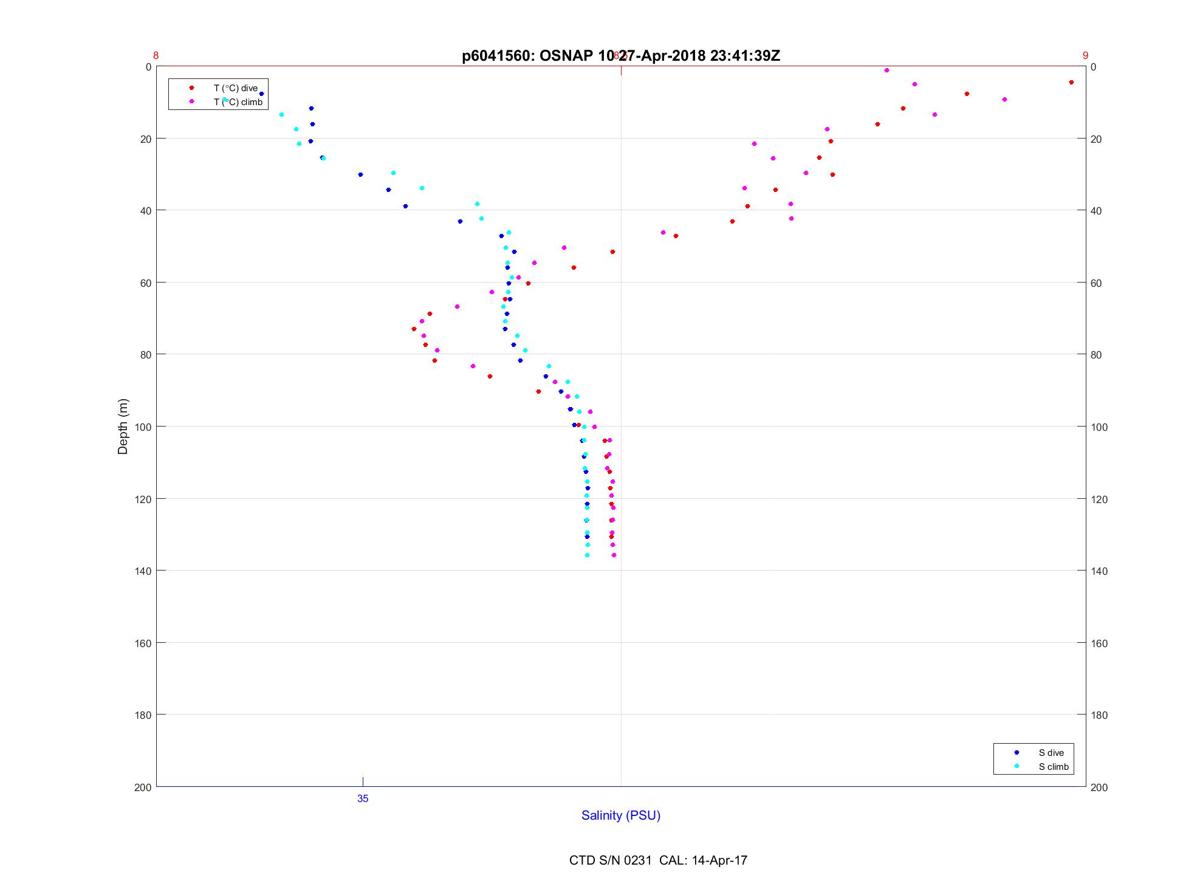Select the 'S dive' legend entry
Image resolution: width=1200 pixels, height=885 pixels.
1050,752
